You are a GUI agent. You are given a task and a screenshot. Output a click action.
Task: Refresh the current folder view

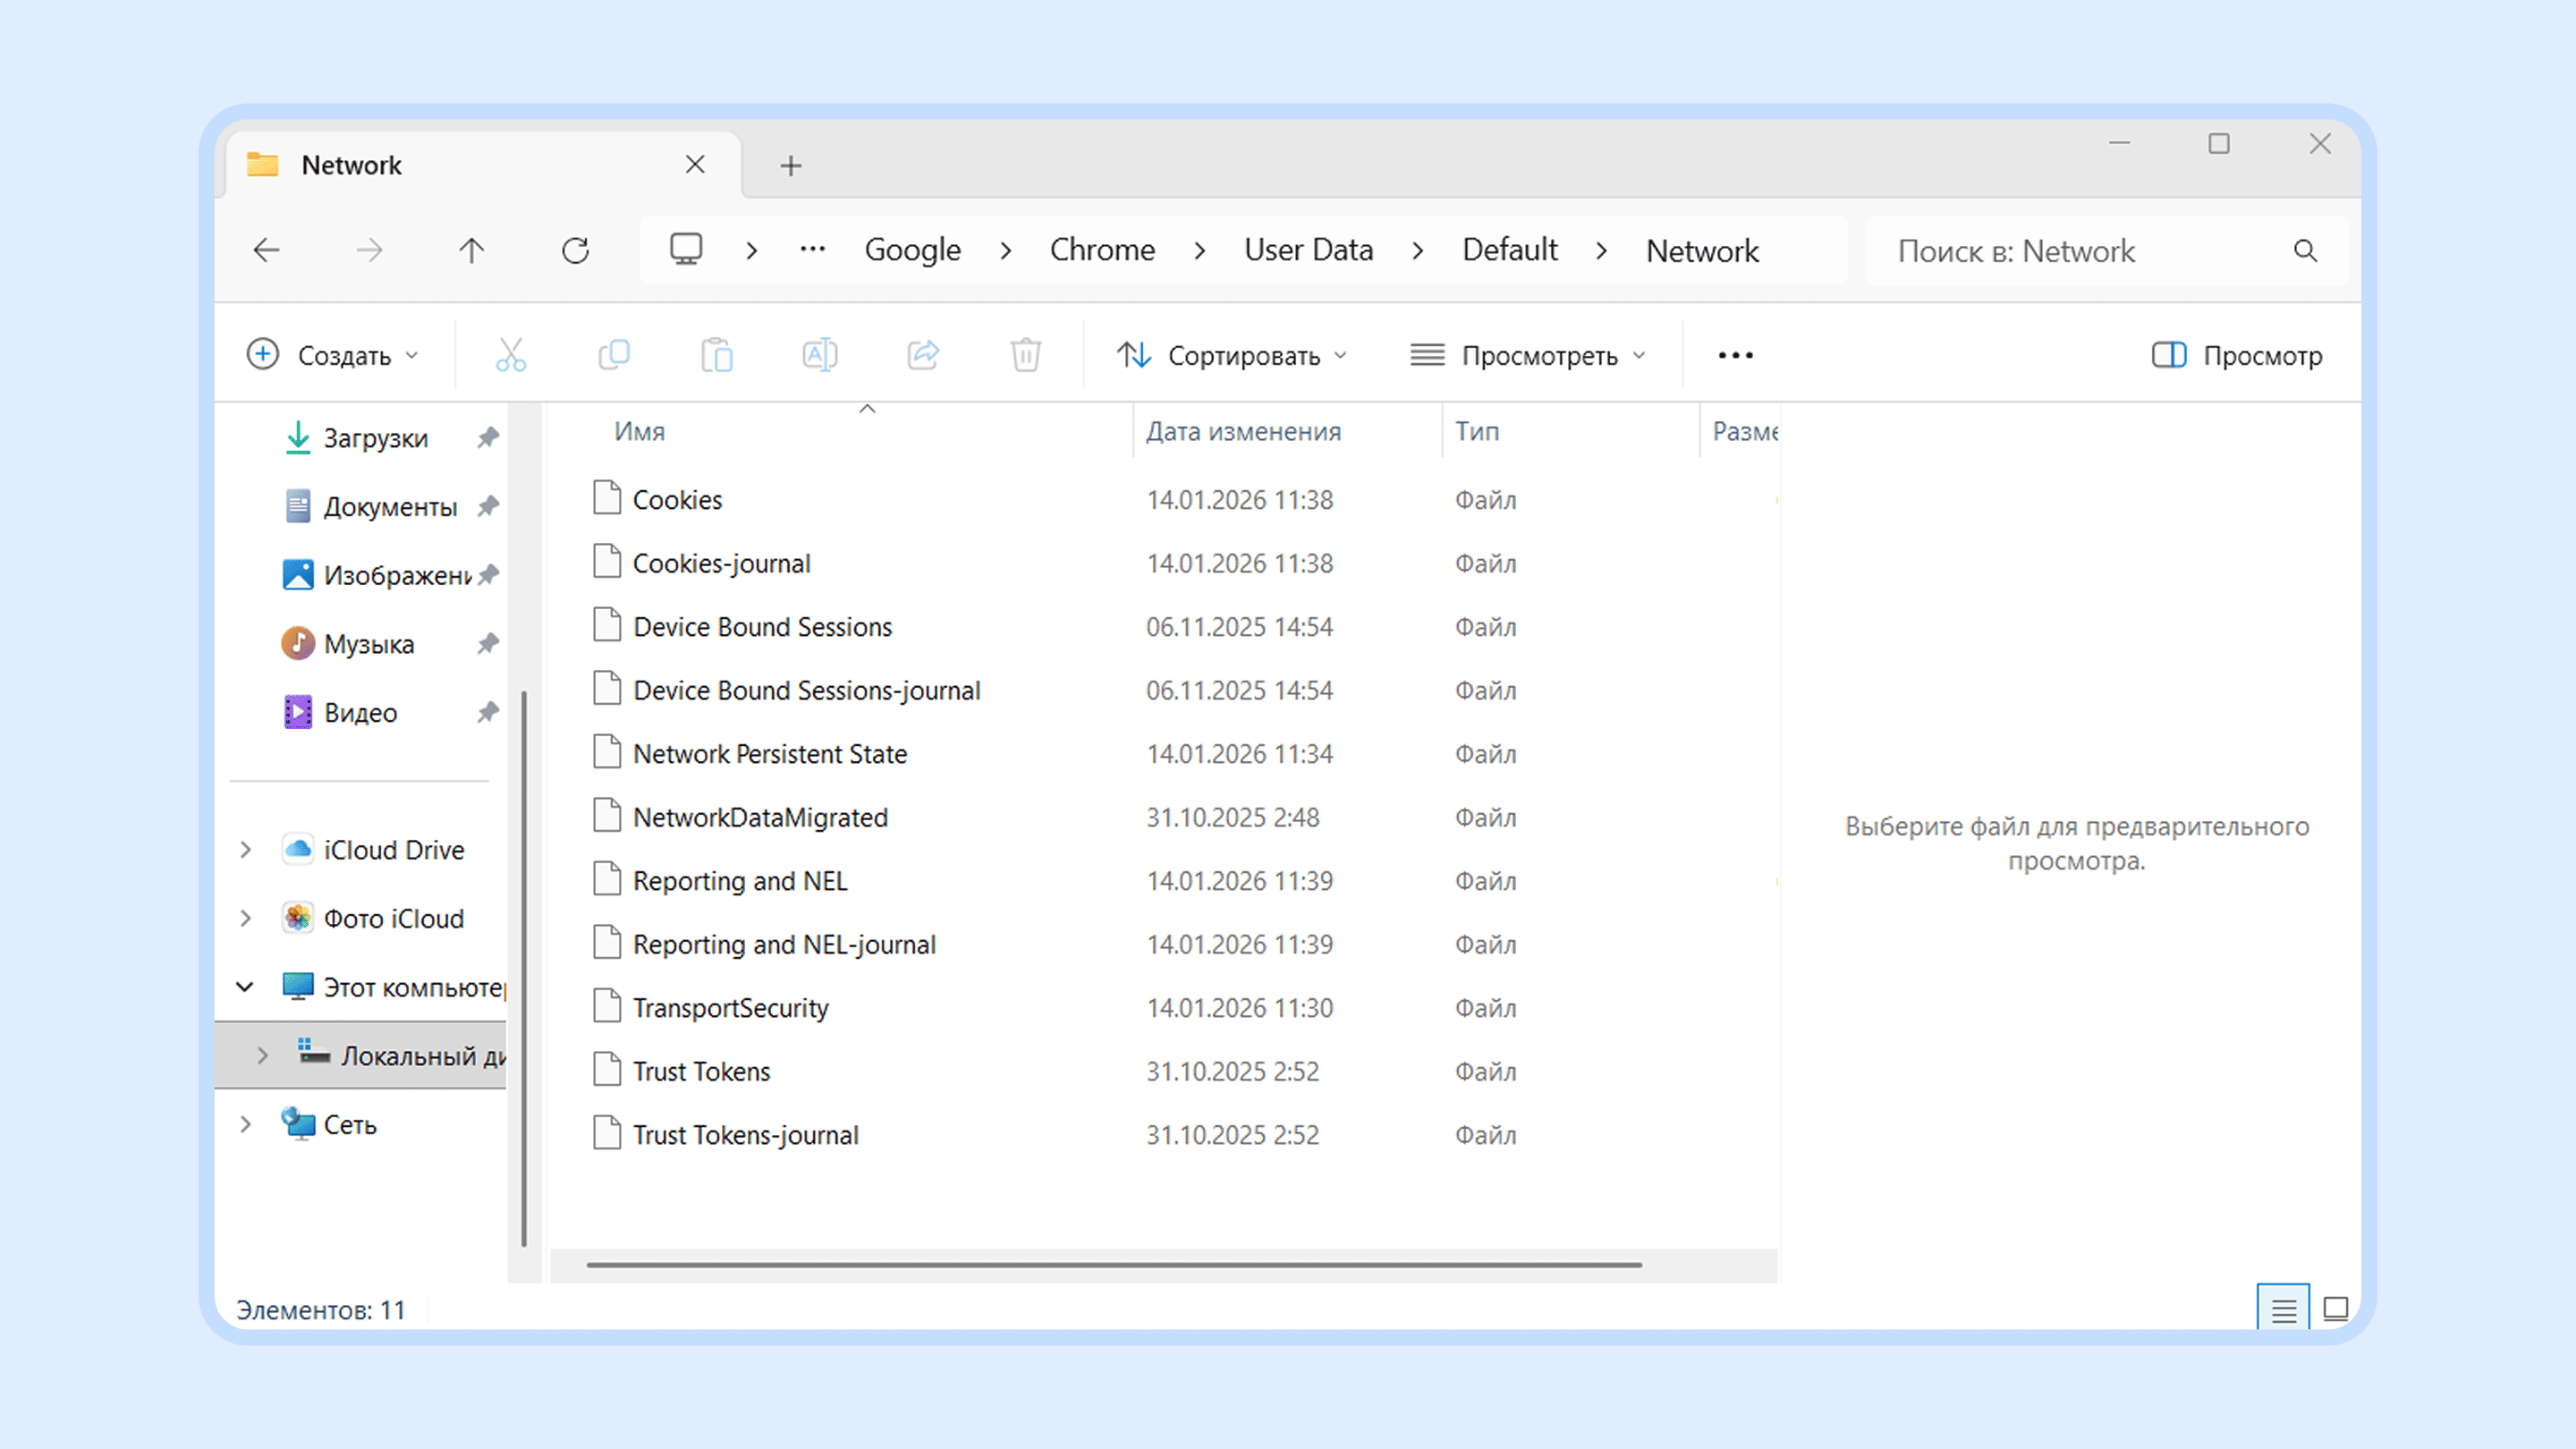point(575,250)
